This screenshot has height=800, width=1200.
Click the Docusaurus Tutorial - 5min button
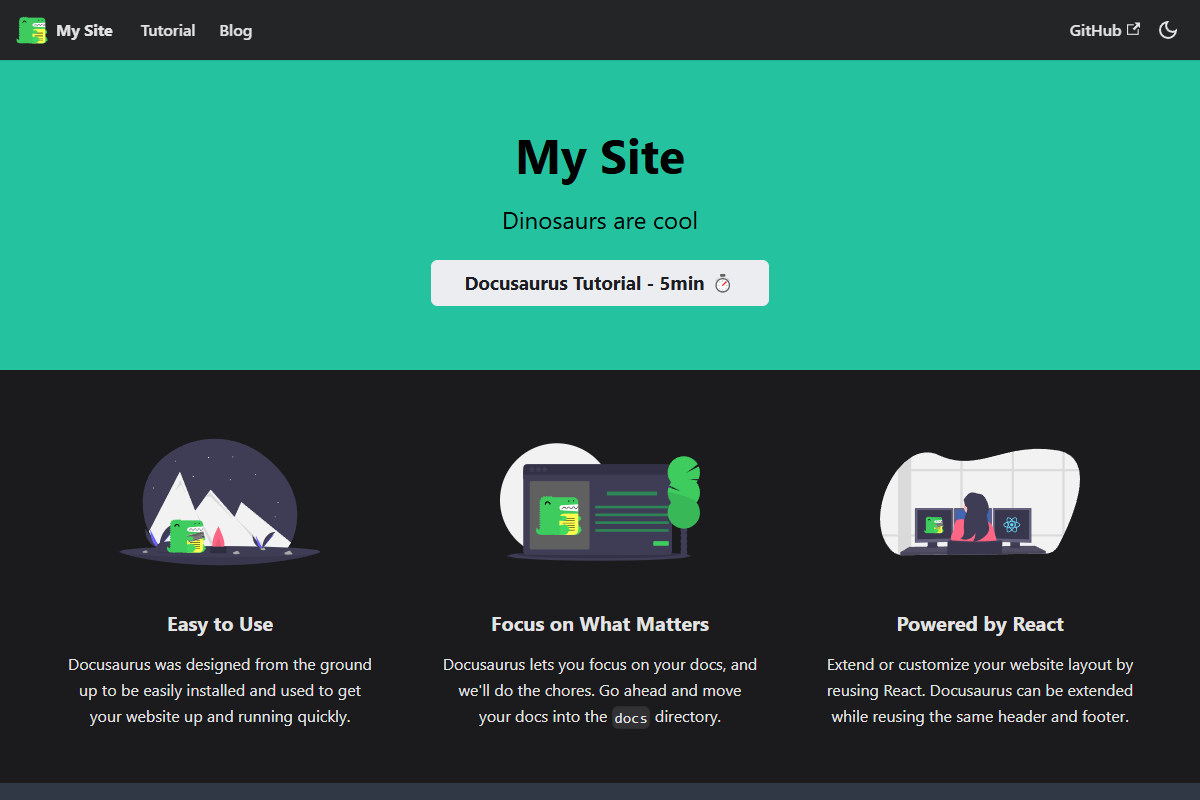600,283
